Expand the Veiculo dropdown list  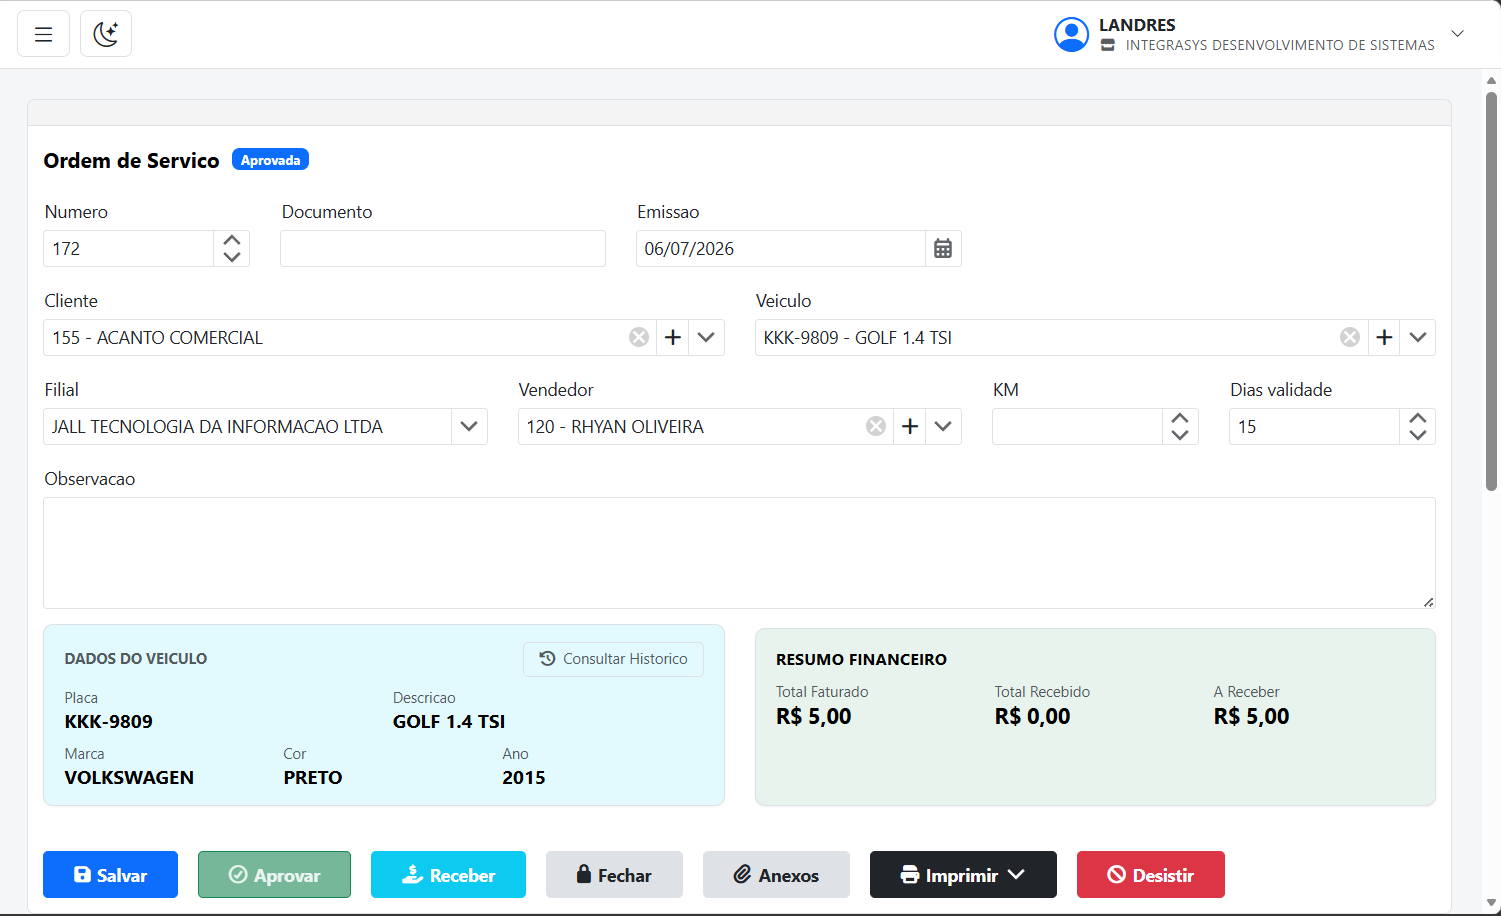pyautogui.click(x=1418, y=338)
